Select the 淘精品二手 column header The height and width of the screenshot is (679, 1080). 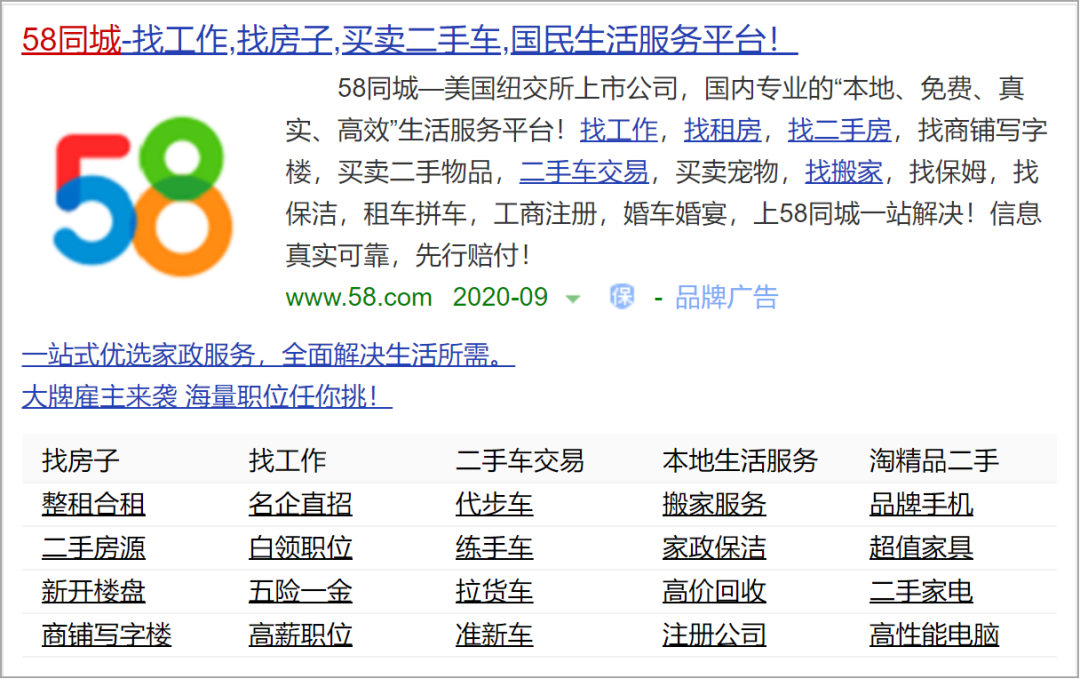point(934,461)
